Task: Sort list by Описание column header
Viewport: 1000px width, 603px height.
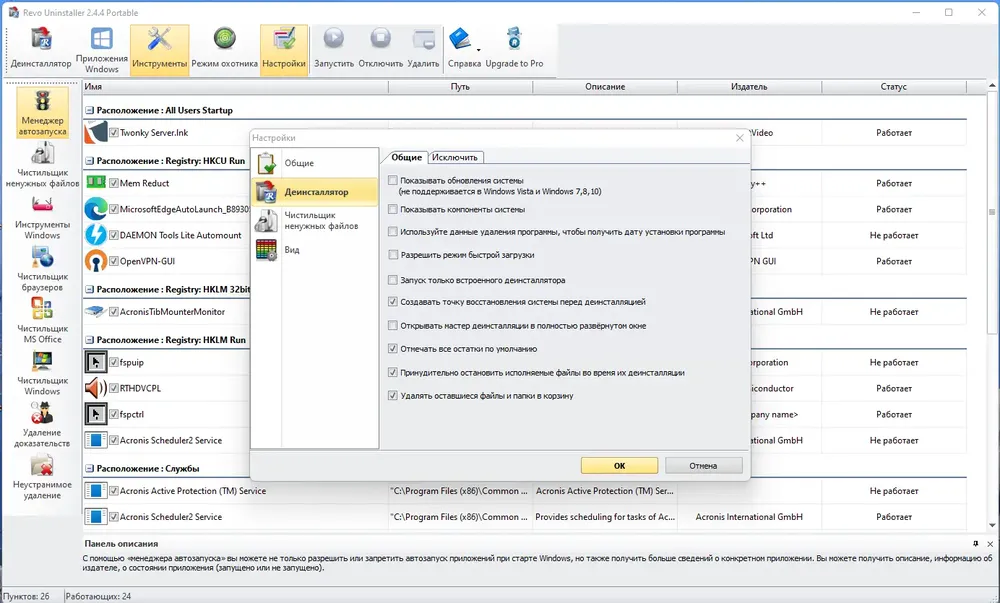Action: (x=605, y=87)
